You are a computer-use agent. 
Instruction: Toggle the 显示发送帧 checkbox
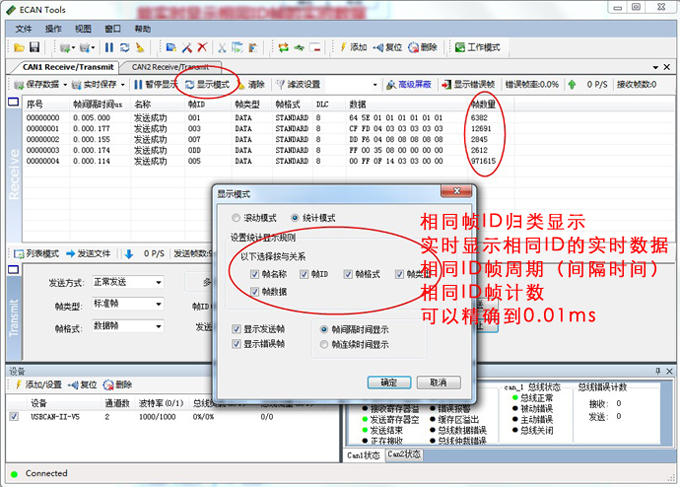[236, 328]
